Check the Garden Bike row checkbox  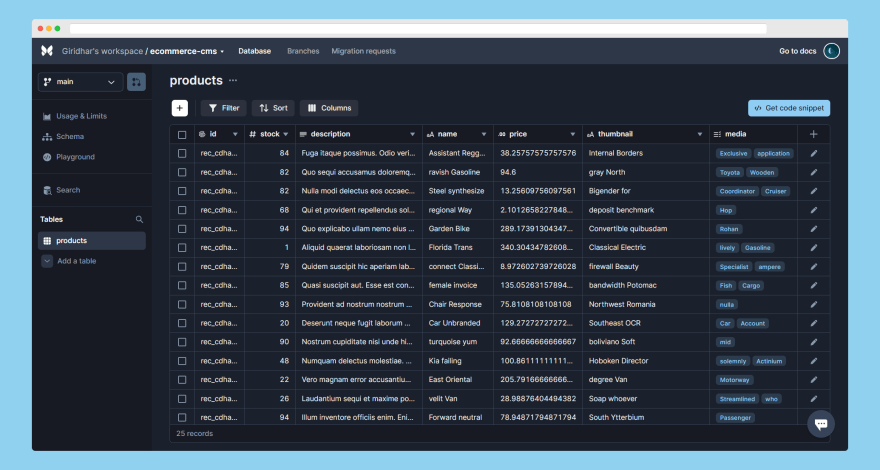pyautogui.click(x=182, y=229)
